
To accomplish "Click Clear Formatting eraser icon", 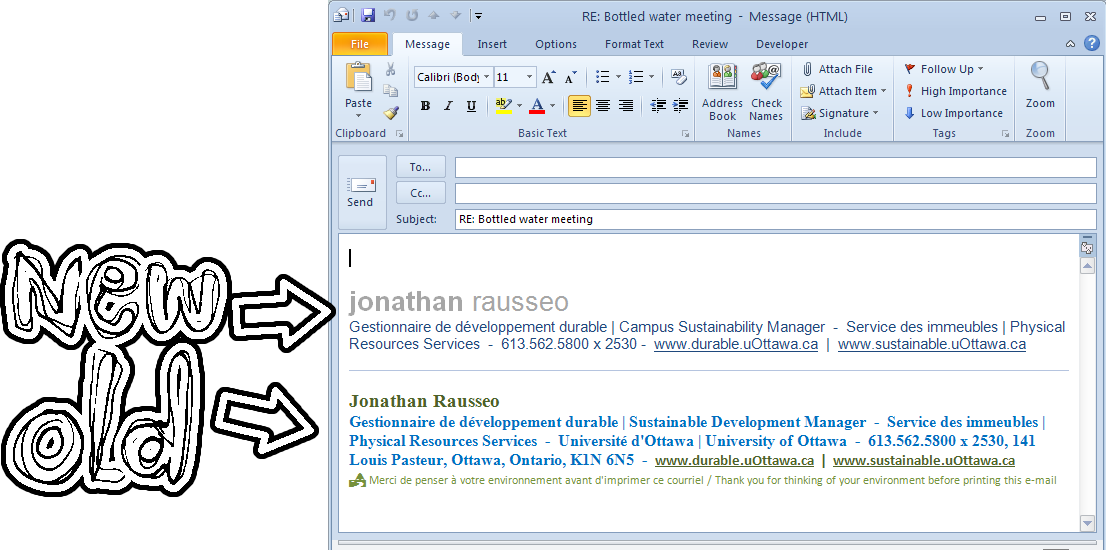I will [679, 76].
